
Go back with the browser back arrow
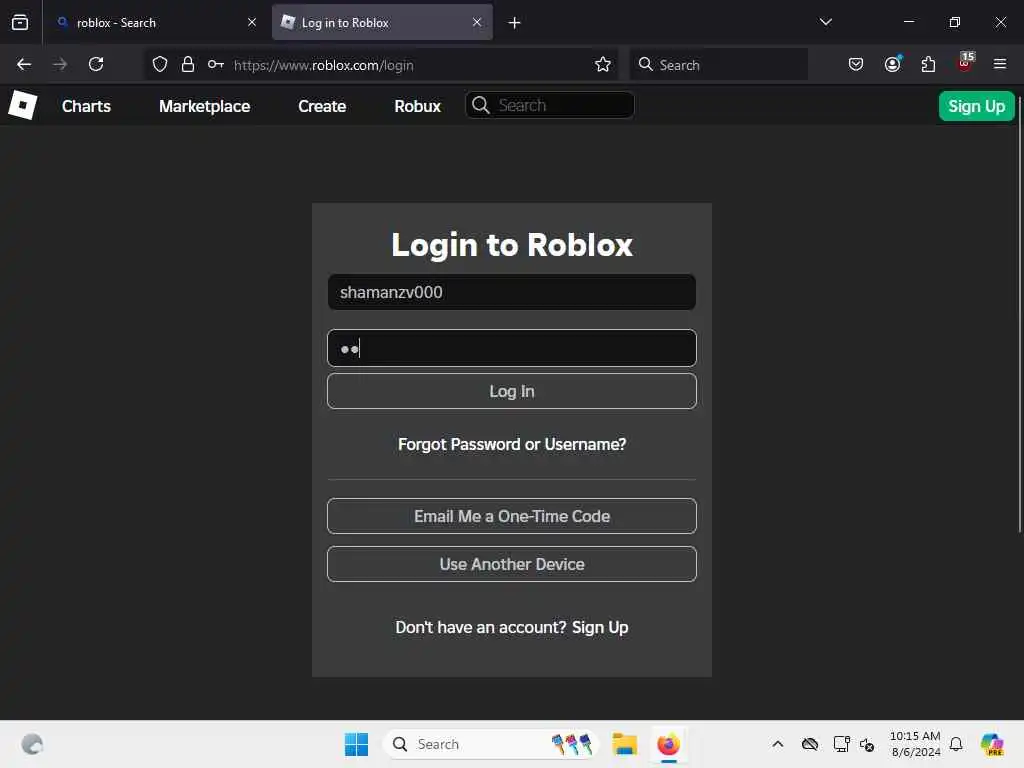(x=24, y=64)
